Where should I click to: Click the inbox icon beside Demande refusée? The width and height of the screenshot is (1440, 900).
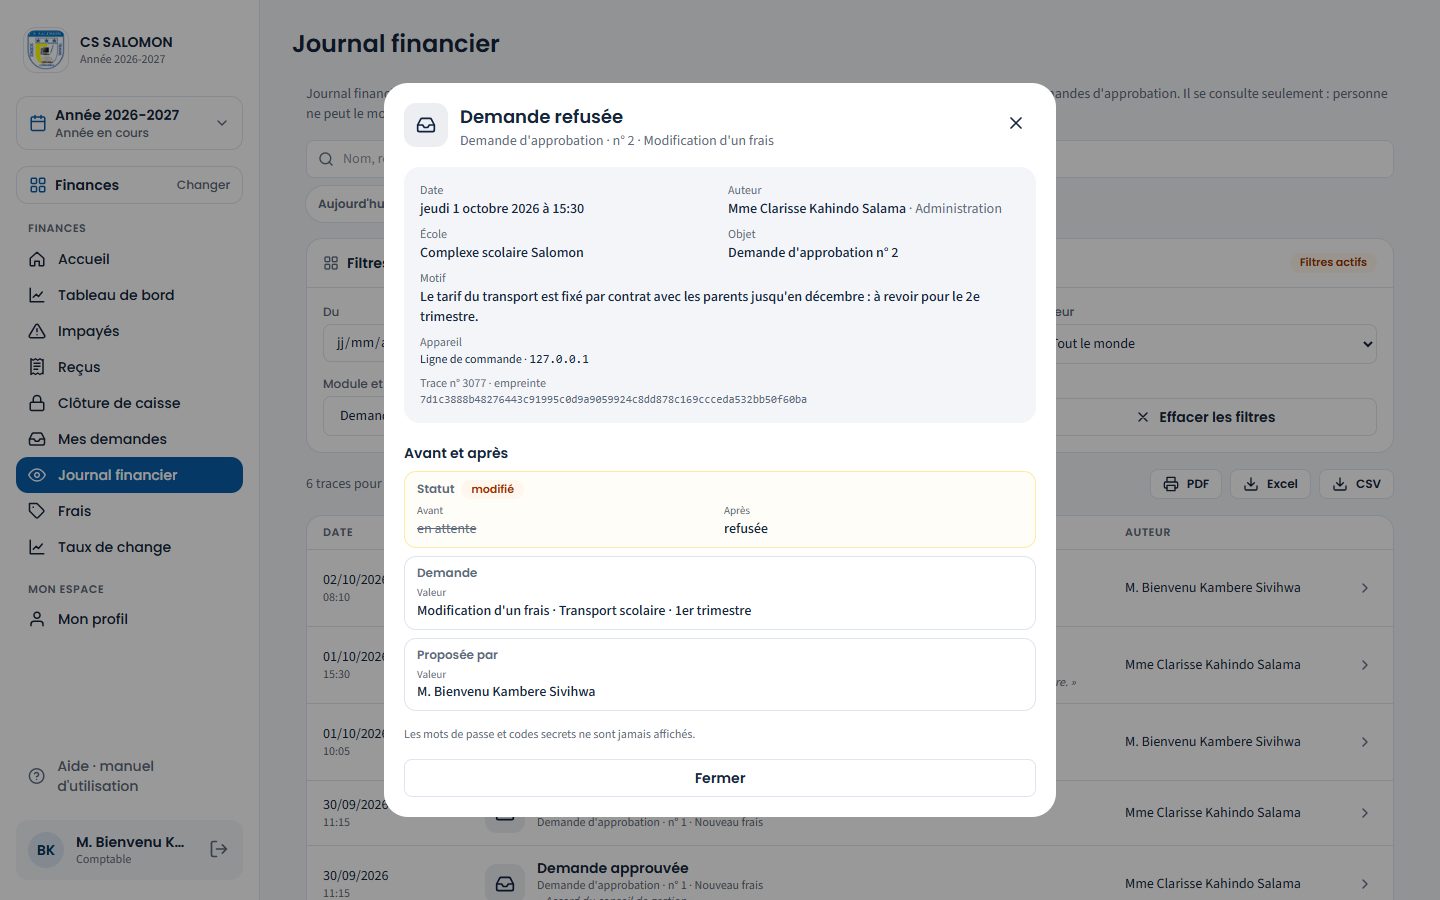[x=426, y=125]
